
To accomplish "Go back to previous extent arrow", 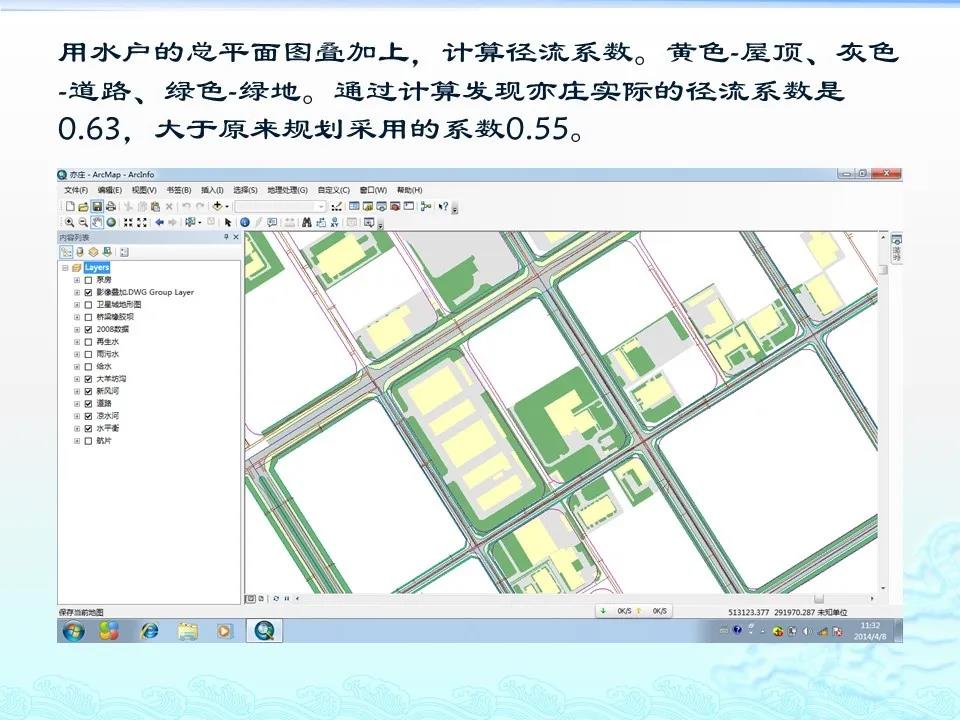I will [160, 222].
